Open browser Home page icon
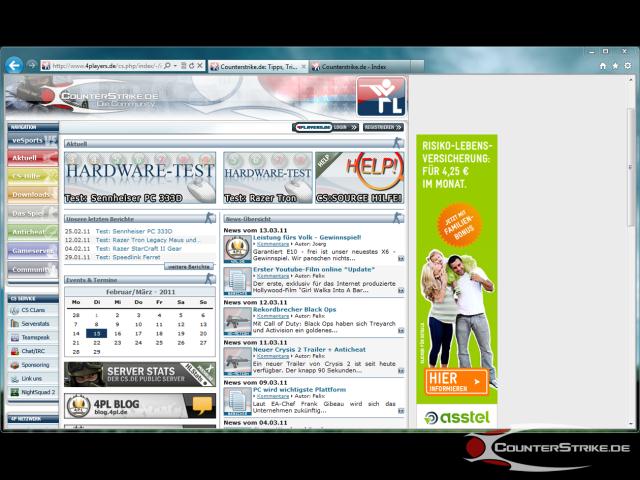This screenshot has width=640, height=480. click(x=602, y=66)
